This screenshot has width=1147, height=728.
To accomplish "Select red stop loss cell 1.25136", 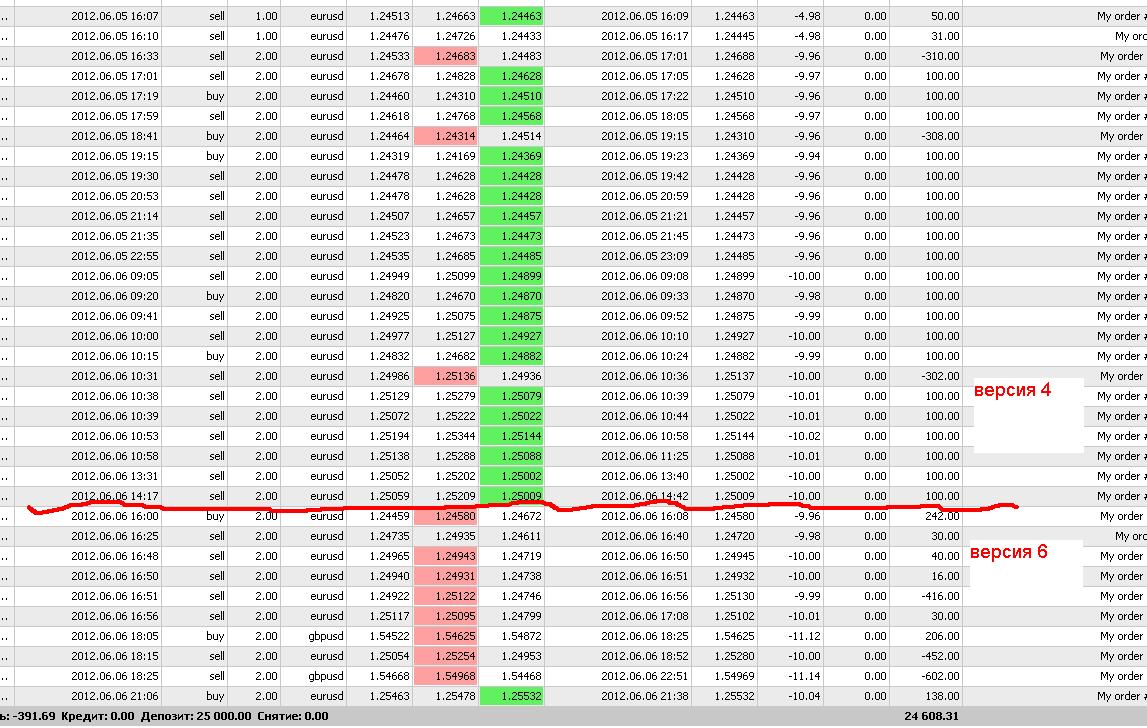I will tap(445, 376).
